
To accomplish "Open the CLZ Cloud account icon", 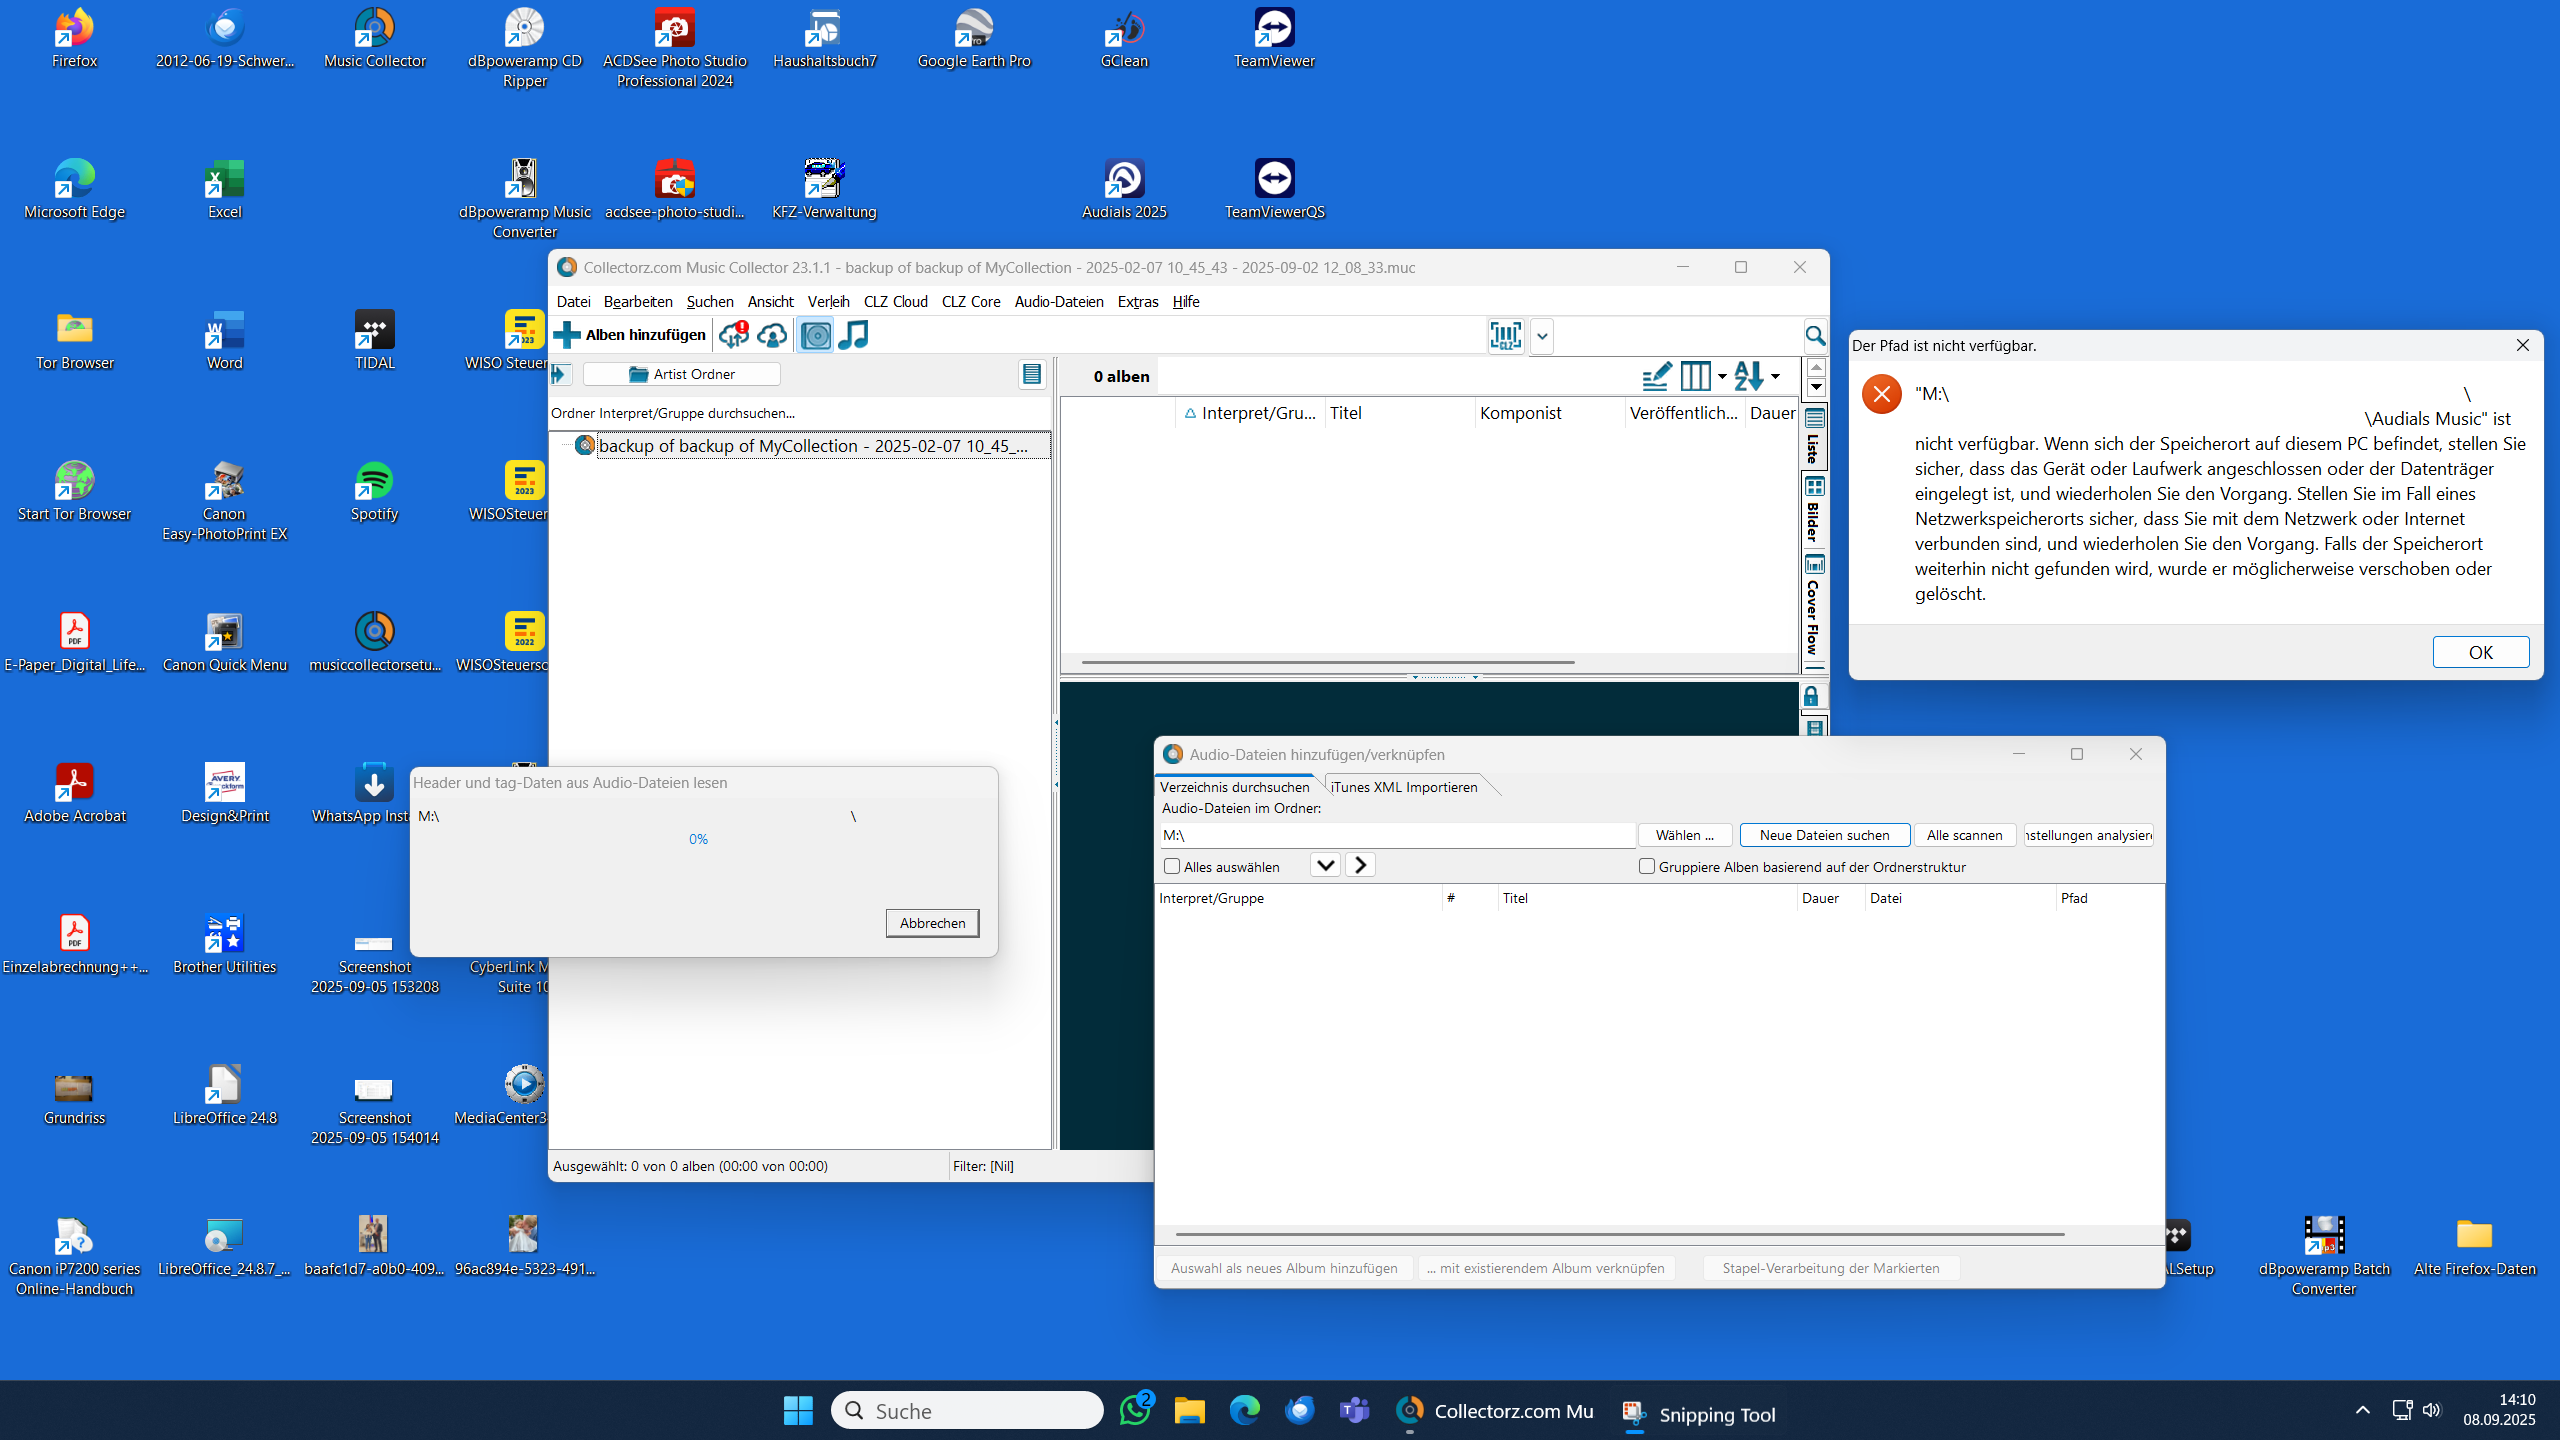I will 772,335.
